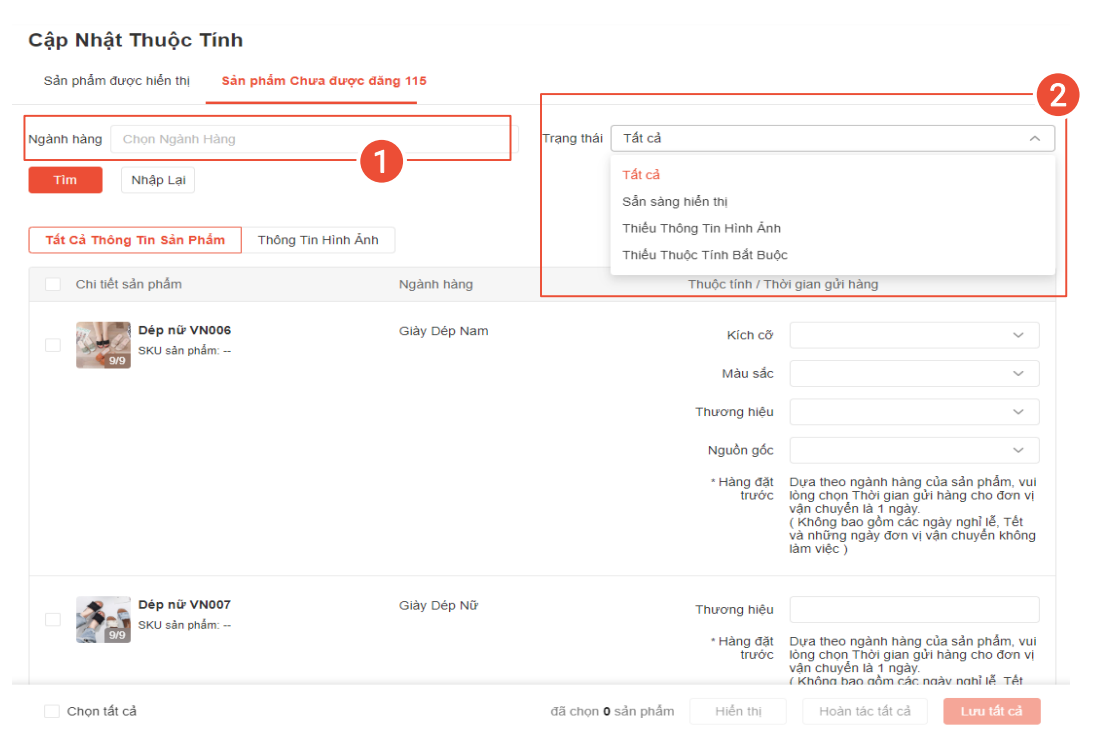The image size is (1118, 748).
Task: Open the Thương hiệu dropdown for VN006
Action: click(x=913, y=412)
